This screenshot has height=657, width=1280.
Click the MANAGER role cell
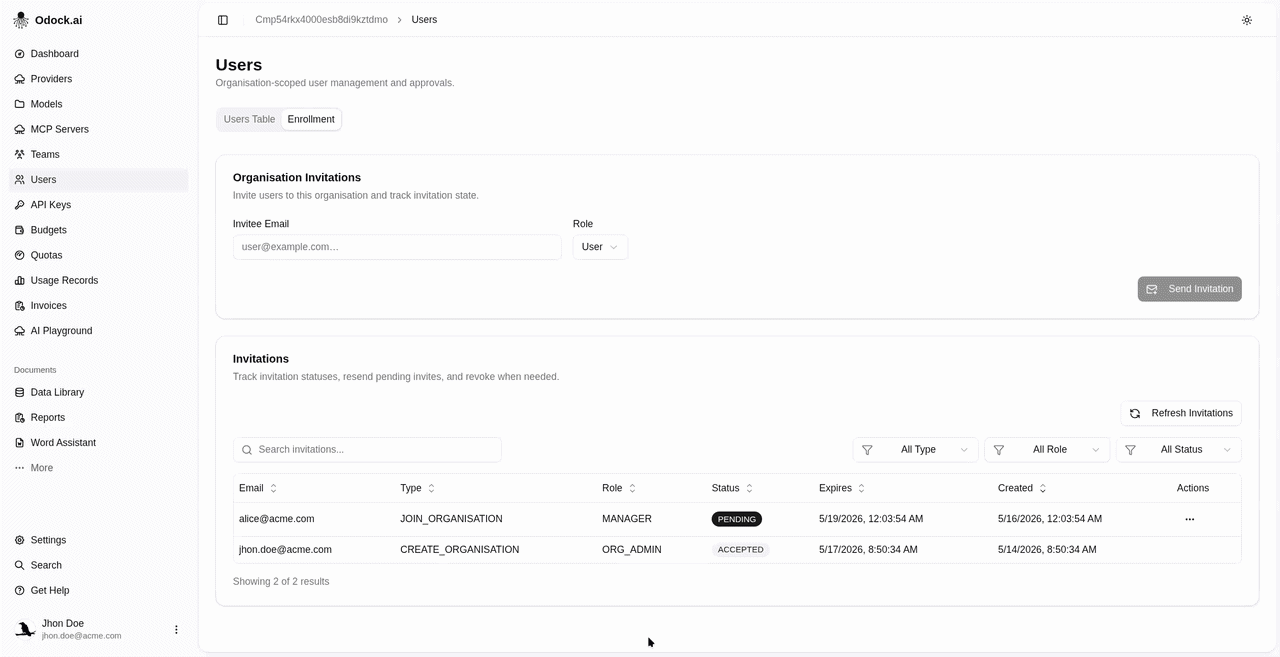tap(627, 519)
